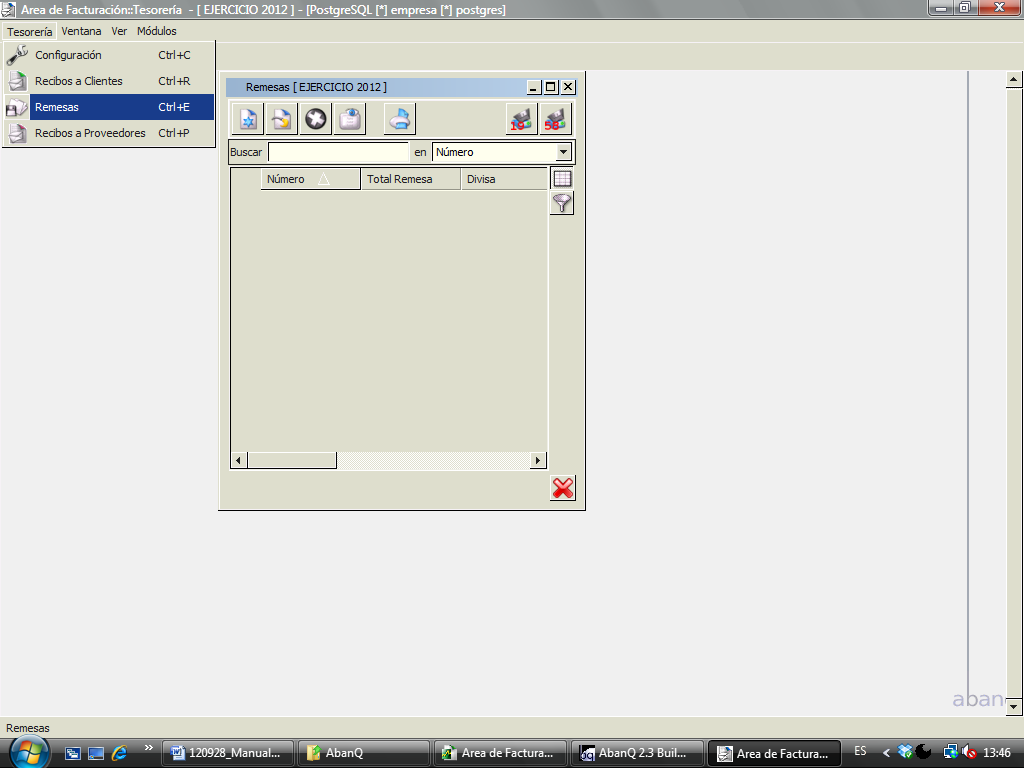The image size is (1024, 768).
Task: Click the Divisa column header
Action: [504, 179]
